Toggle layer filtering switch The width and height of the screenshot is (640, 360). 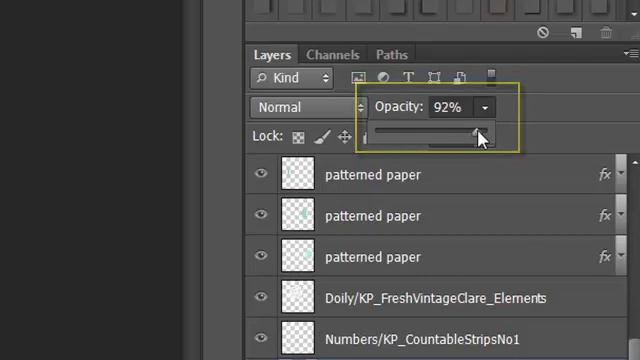[491, 77]
